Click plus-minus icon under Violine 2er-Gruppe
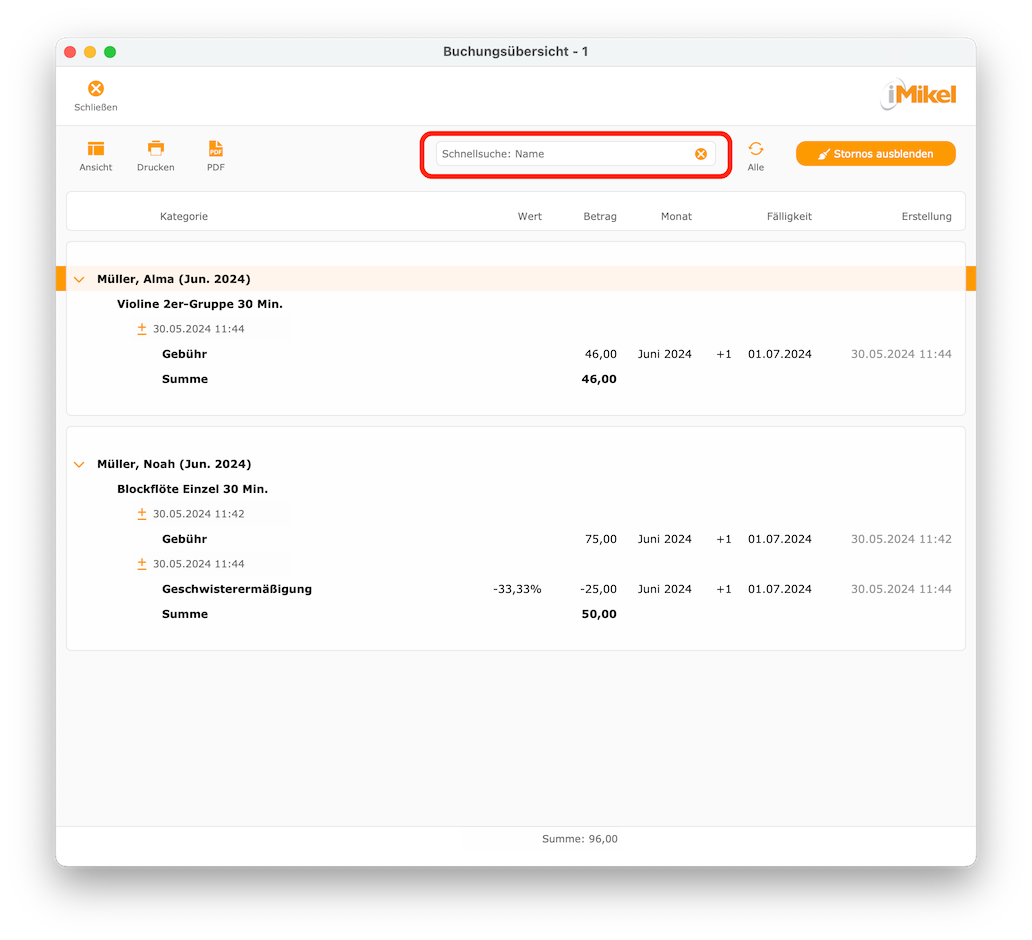1032x940 pixels. pos(142,329)
